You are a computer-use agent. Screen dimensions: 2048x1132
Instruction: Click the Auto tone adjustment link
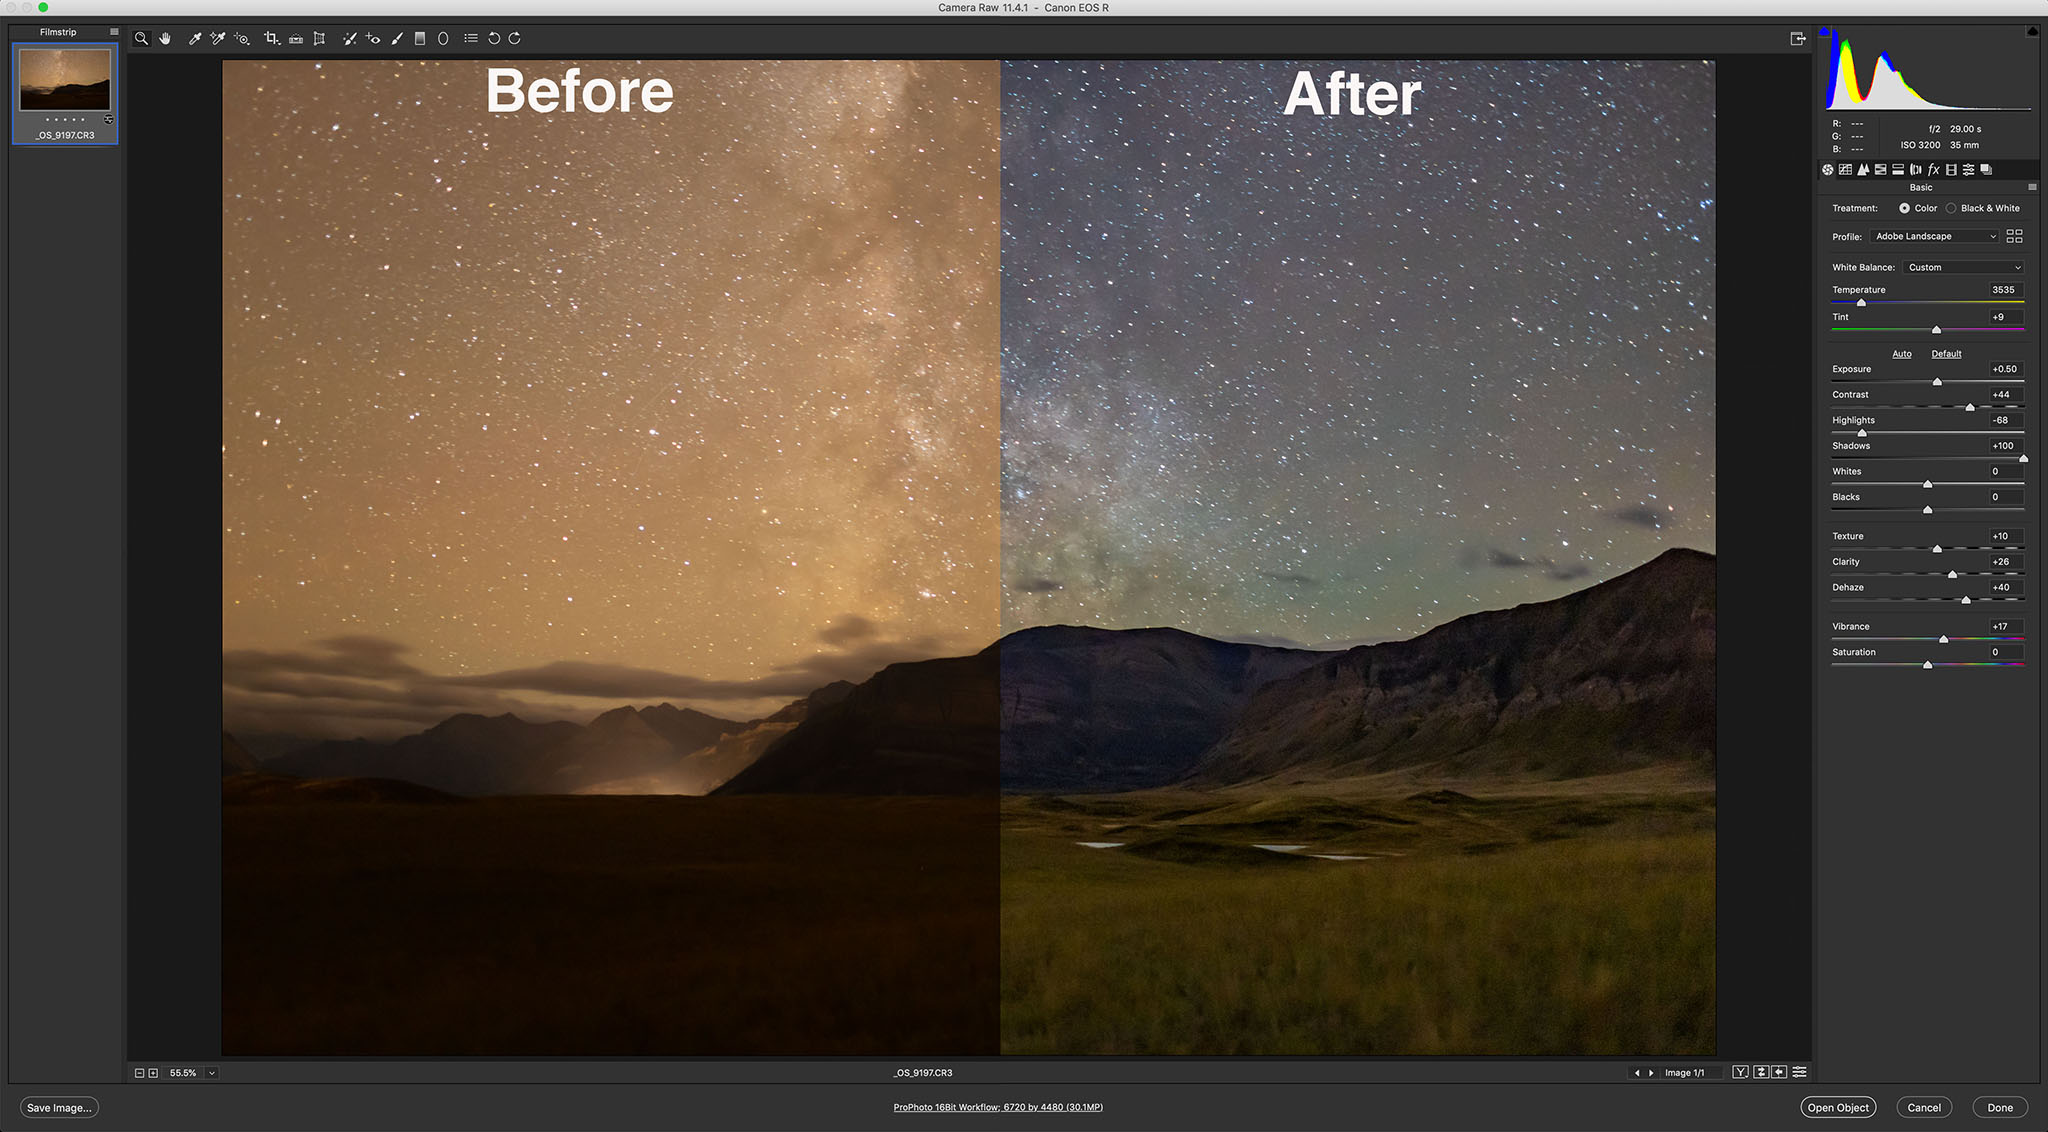1901,353
